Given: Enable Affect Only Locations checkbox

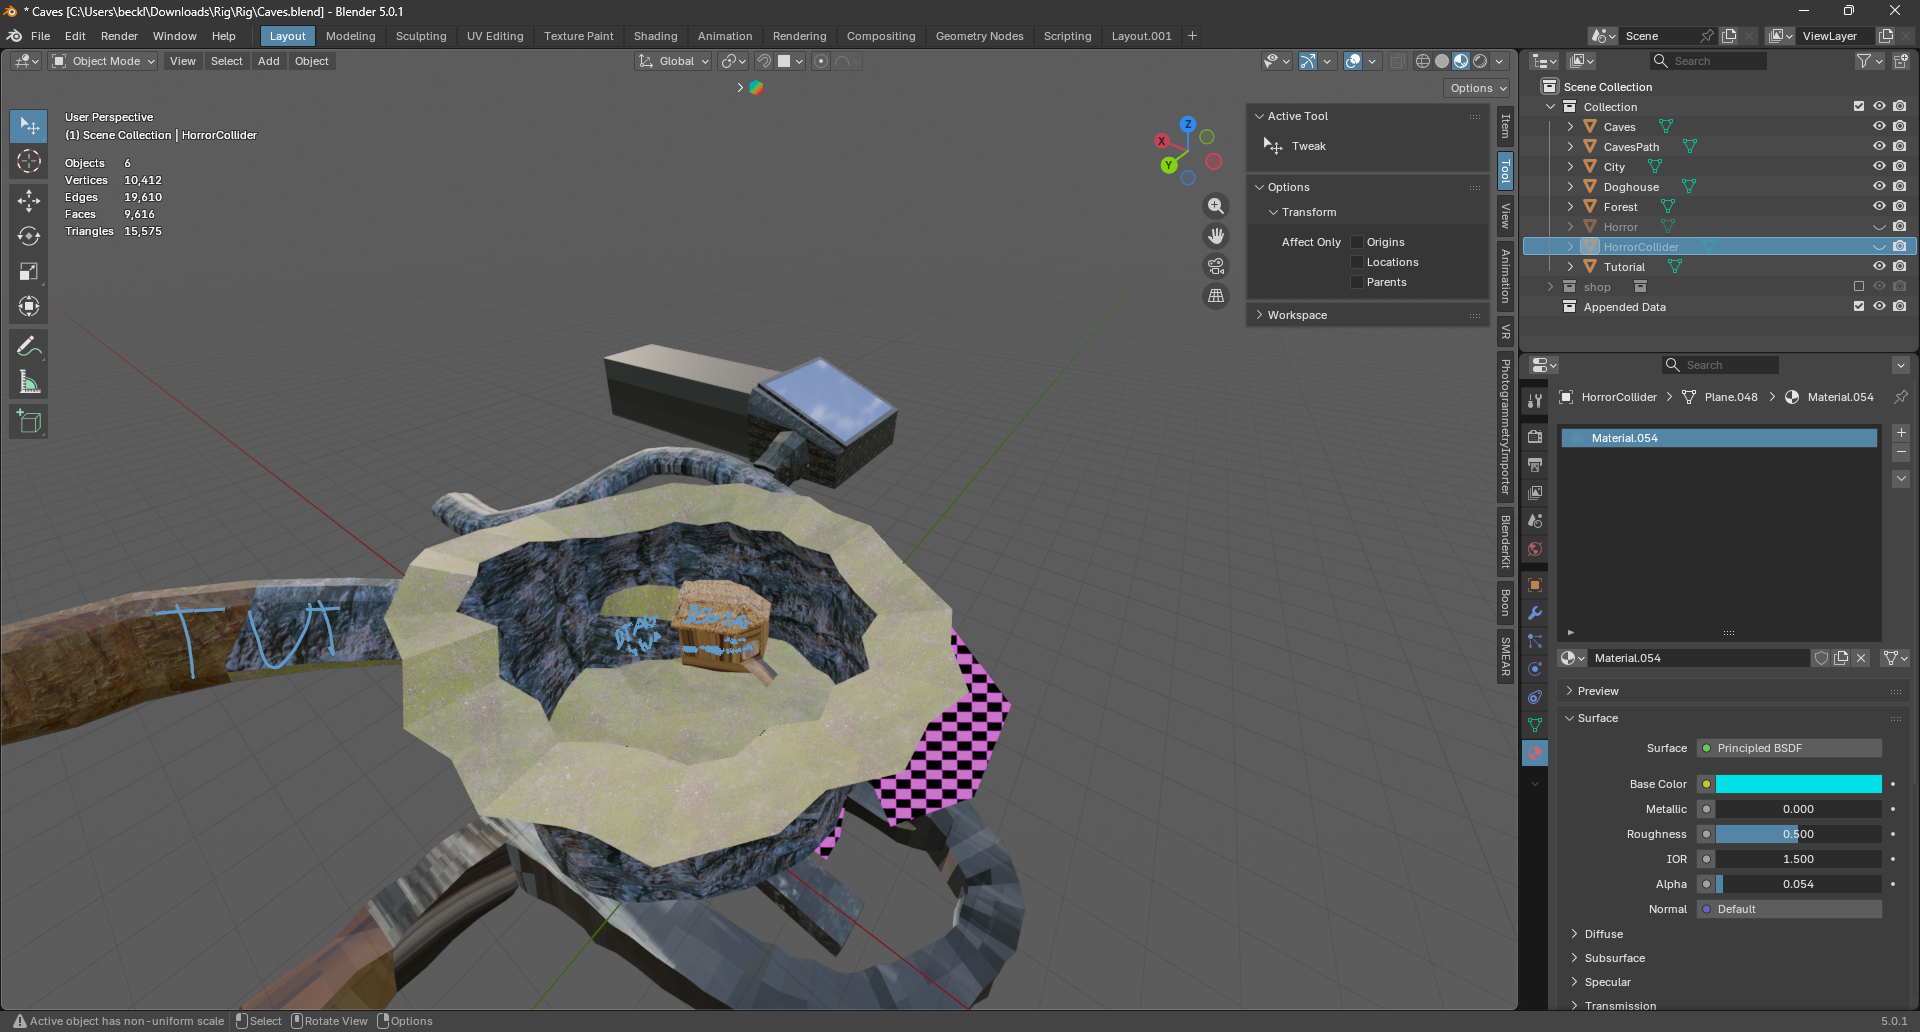Looking at the screenshot, I should [x=1357, y=262].
